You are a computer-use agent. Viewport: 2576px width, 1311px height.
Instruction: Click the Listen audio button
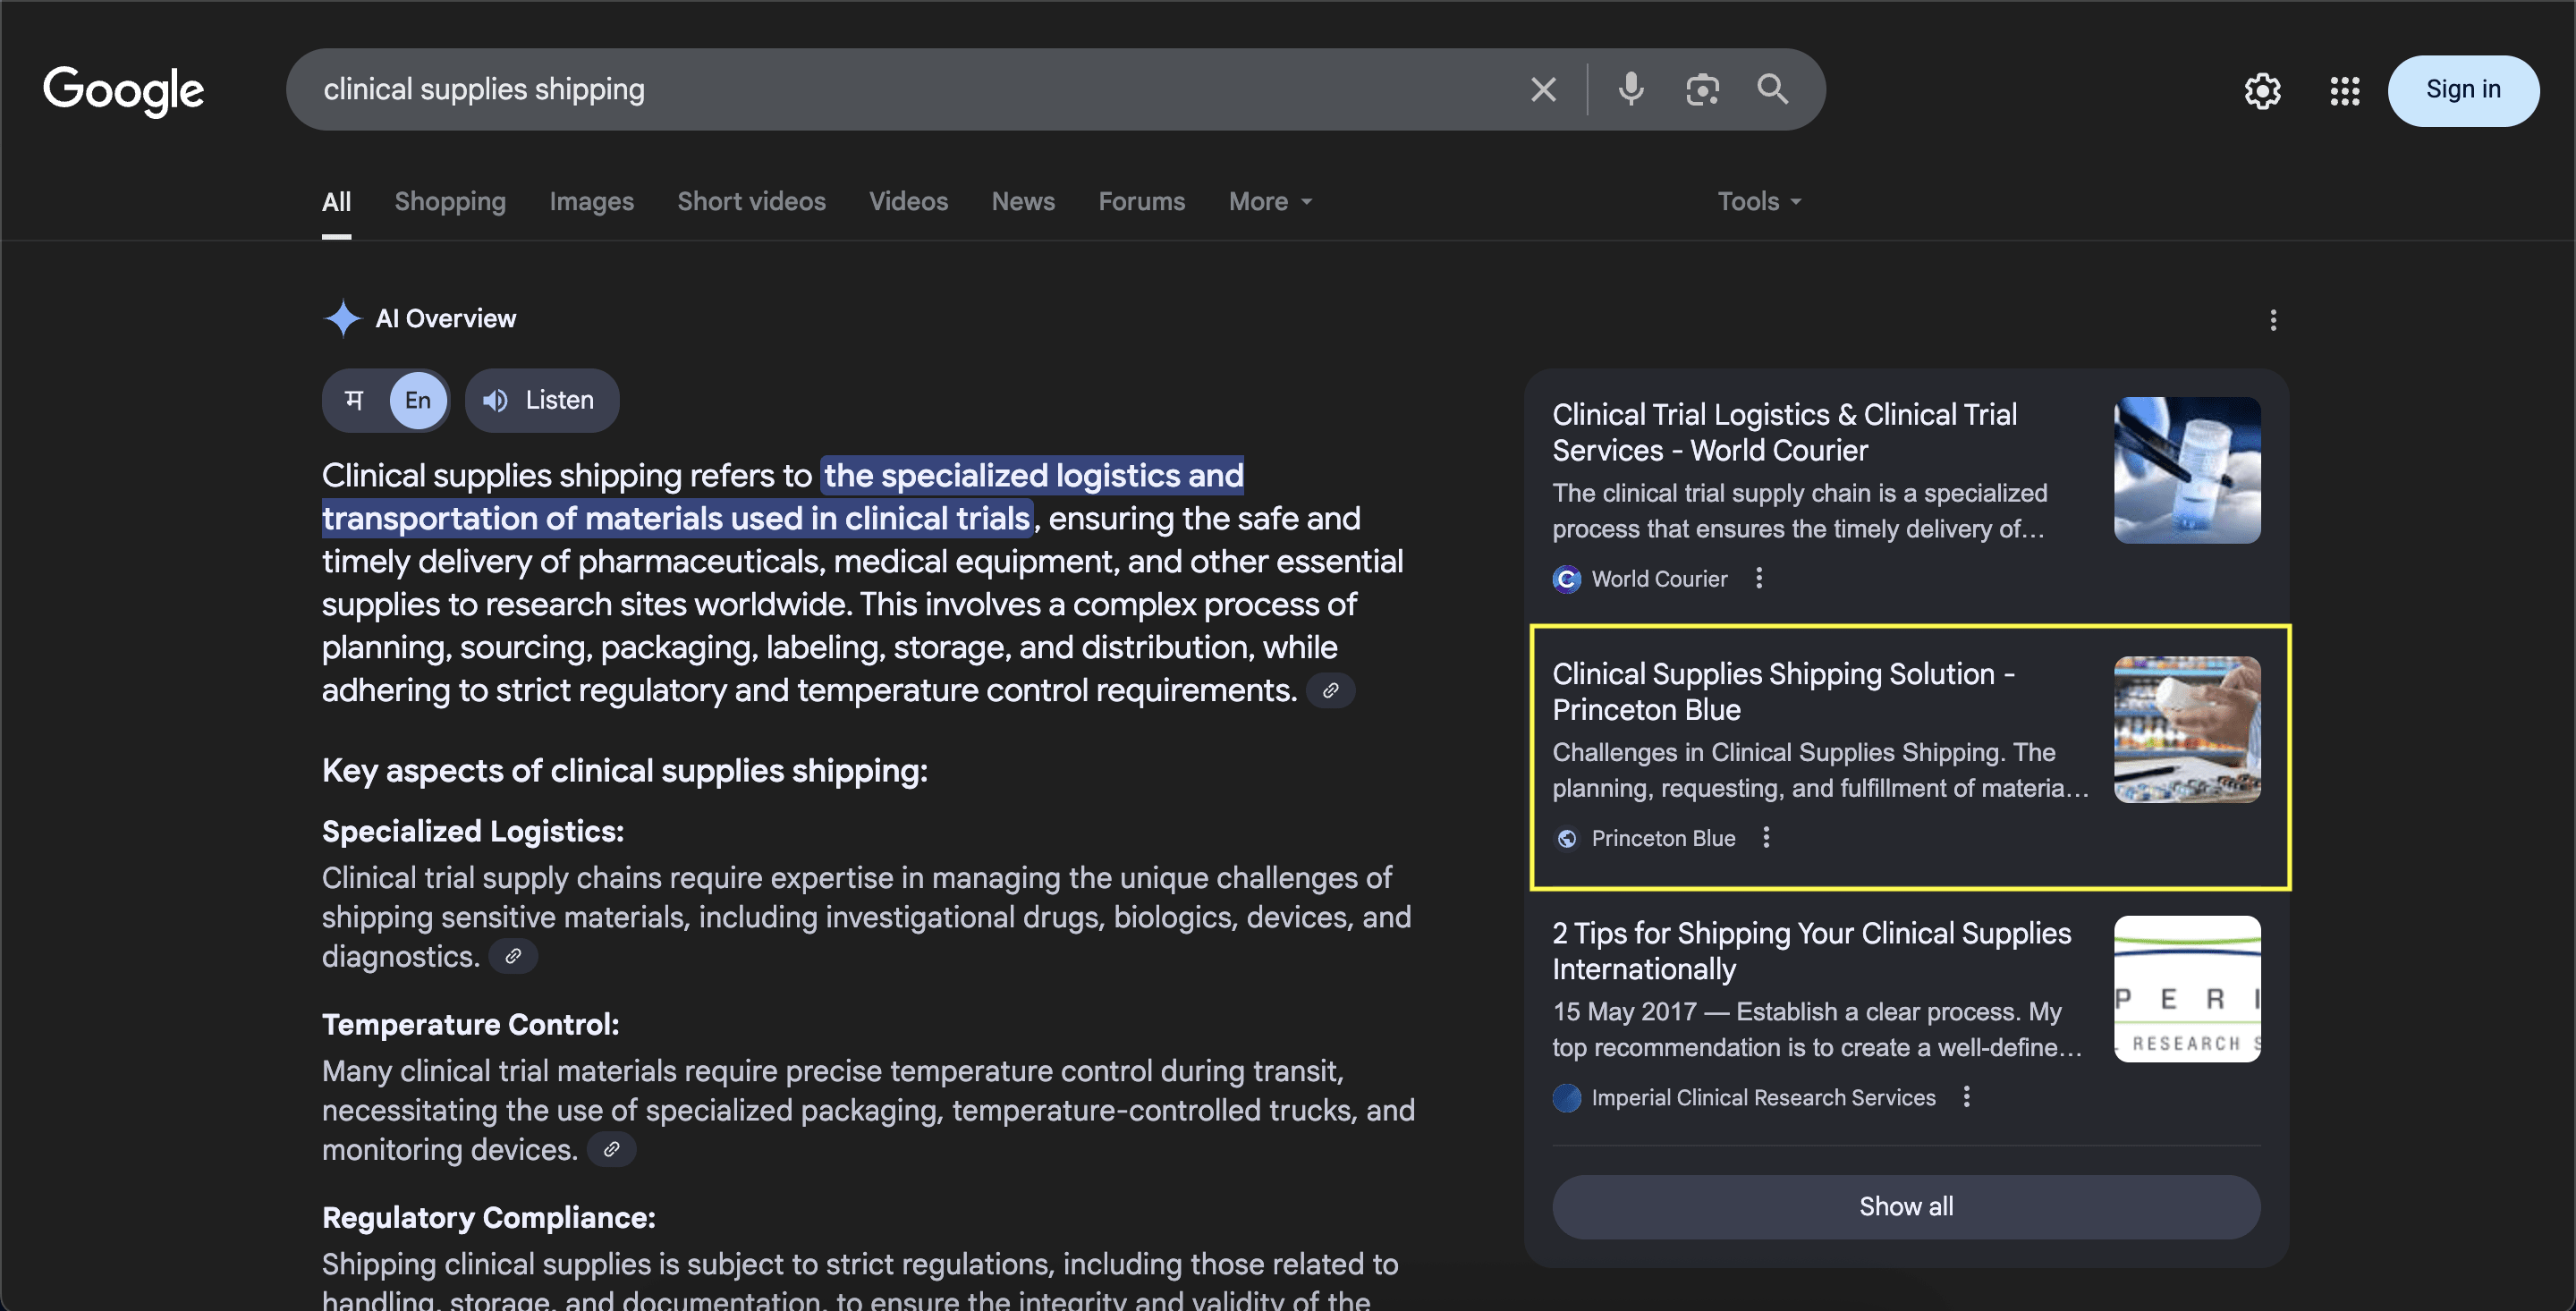pyautogui.click(x=541, y=401)
